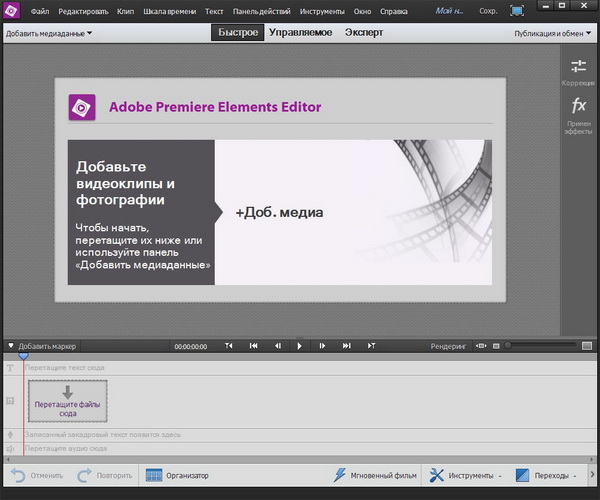Click the +Доб. медиа link

tap(279, 212)
